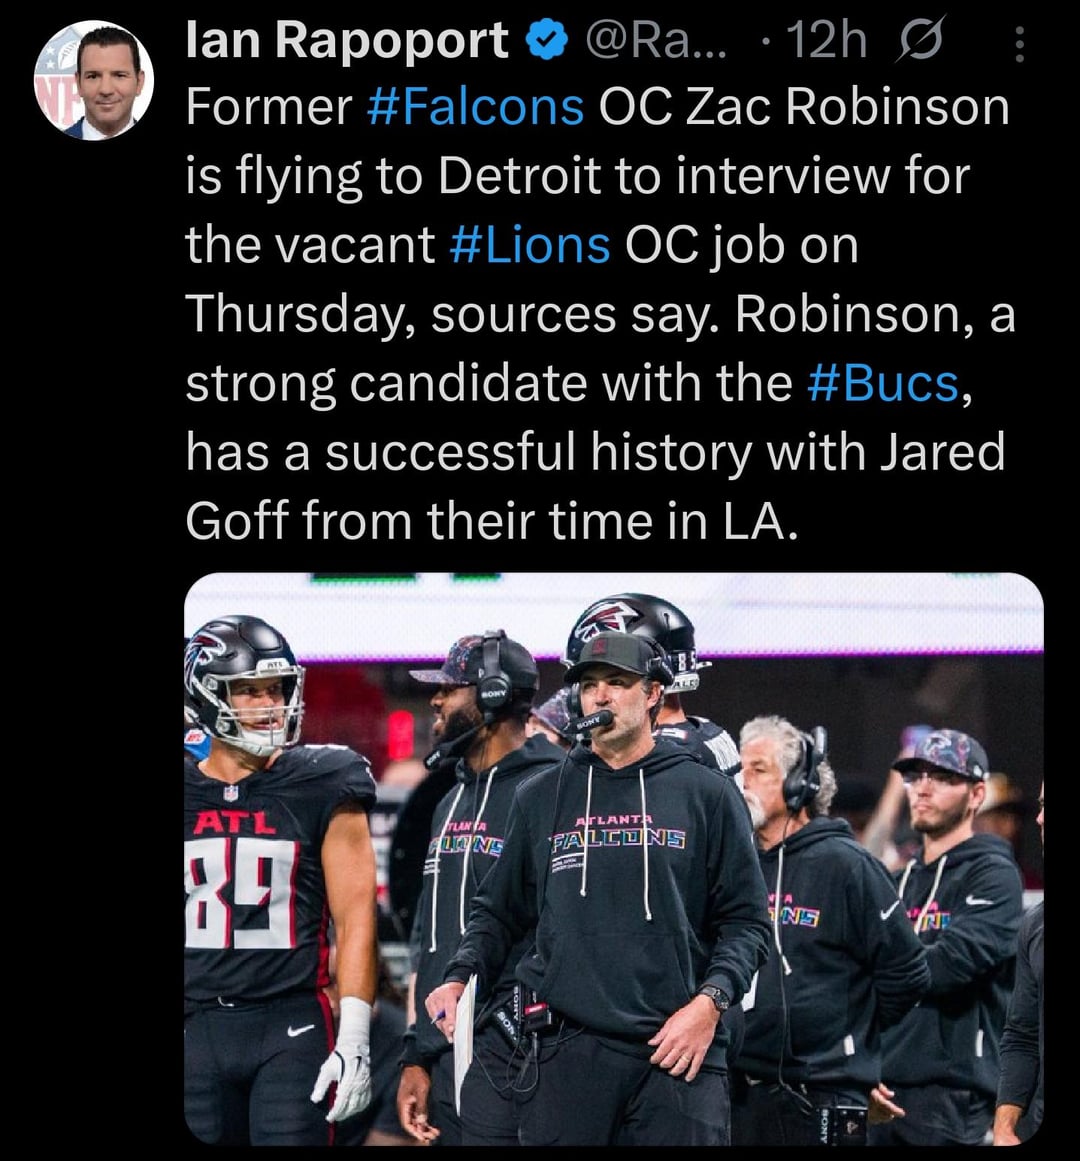
Task: Open the #Falcons hashtag
Action: click(x=475, y=108)
